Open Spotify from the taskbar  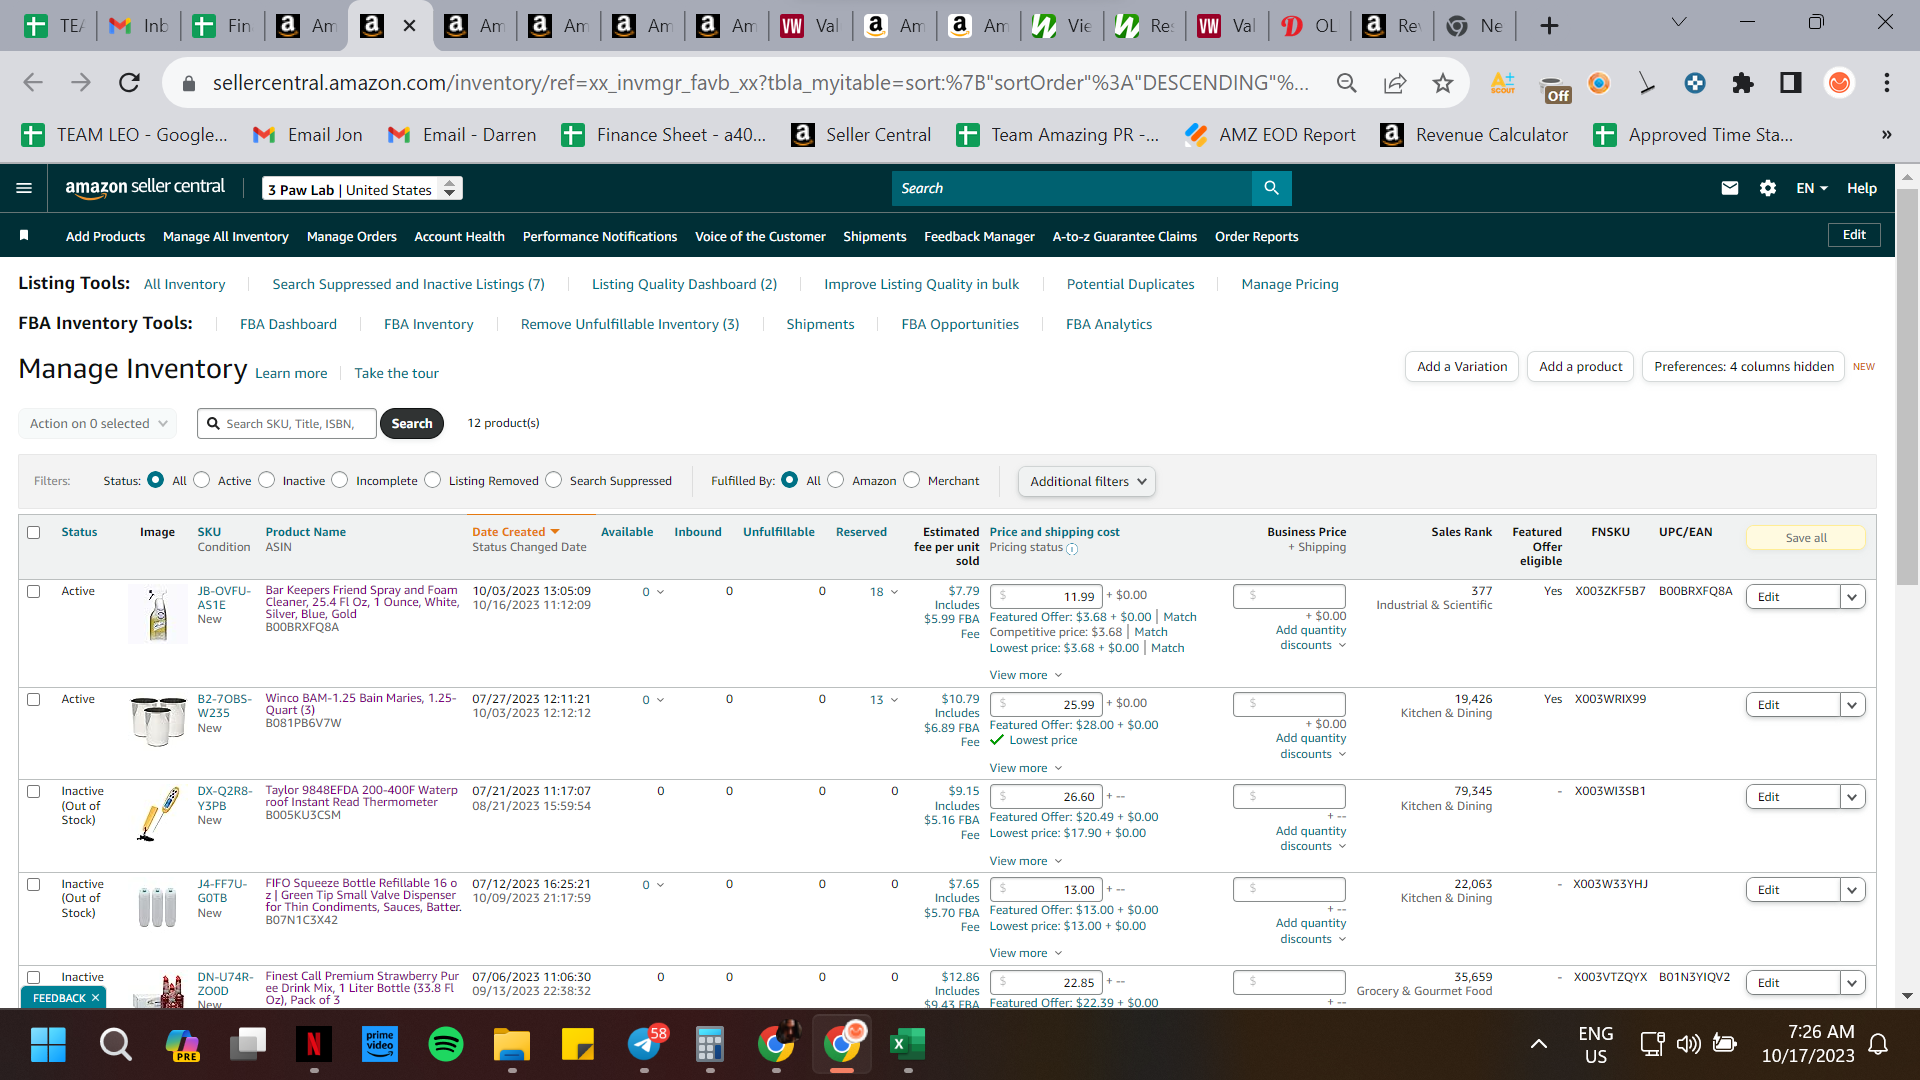[445, 1045]
